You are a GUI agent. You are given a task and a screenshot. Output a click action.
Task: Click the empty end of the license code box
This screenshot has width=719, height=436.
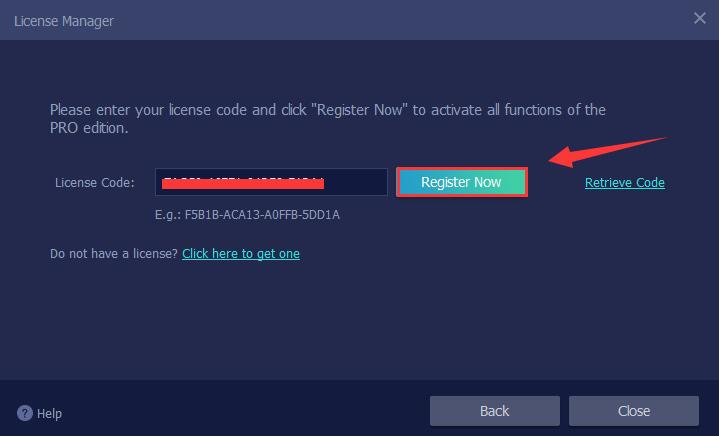(x=356, y=182)
